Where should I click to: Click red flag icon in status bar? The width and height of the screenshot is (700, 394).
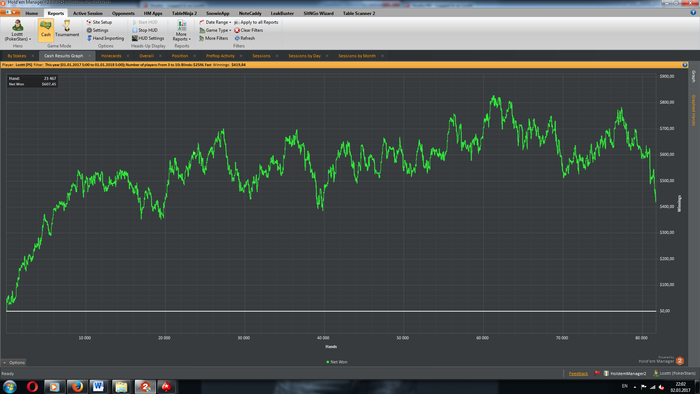tap(597, 373)
